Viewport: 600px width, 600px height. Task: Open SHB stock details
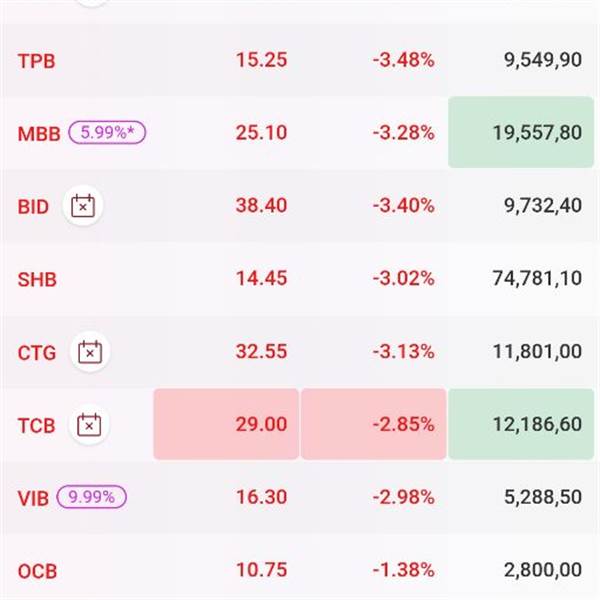coord(37,279)
